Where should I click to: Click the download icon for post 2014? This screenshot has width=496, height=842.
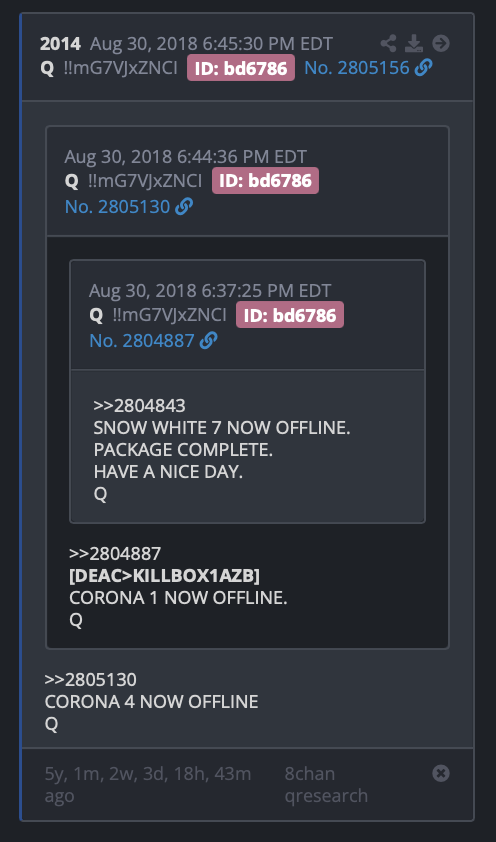click(414, 43)
